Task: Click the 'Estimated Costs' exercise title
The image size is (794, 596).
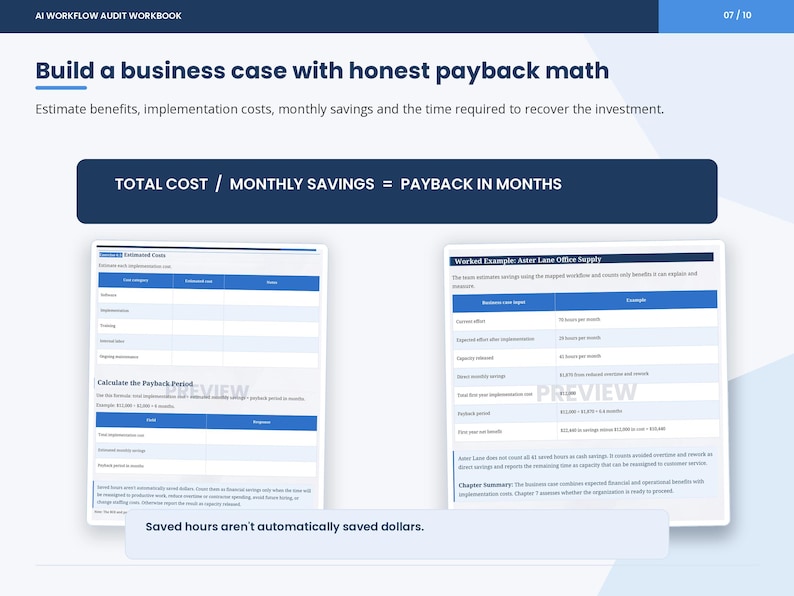Action: click(144, 255)
